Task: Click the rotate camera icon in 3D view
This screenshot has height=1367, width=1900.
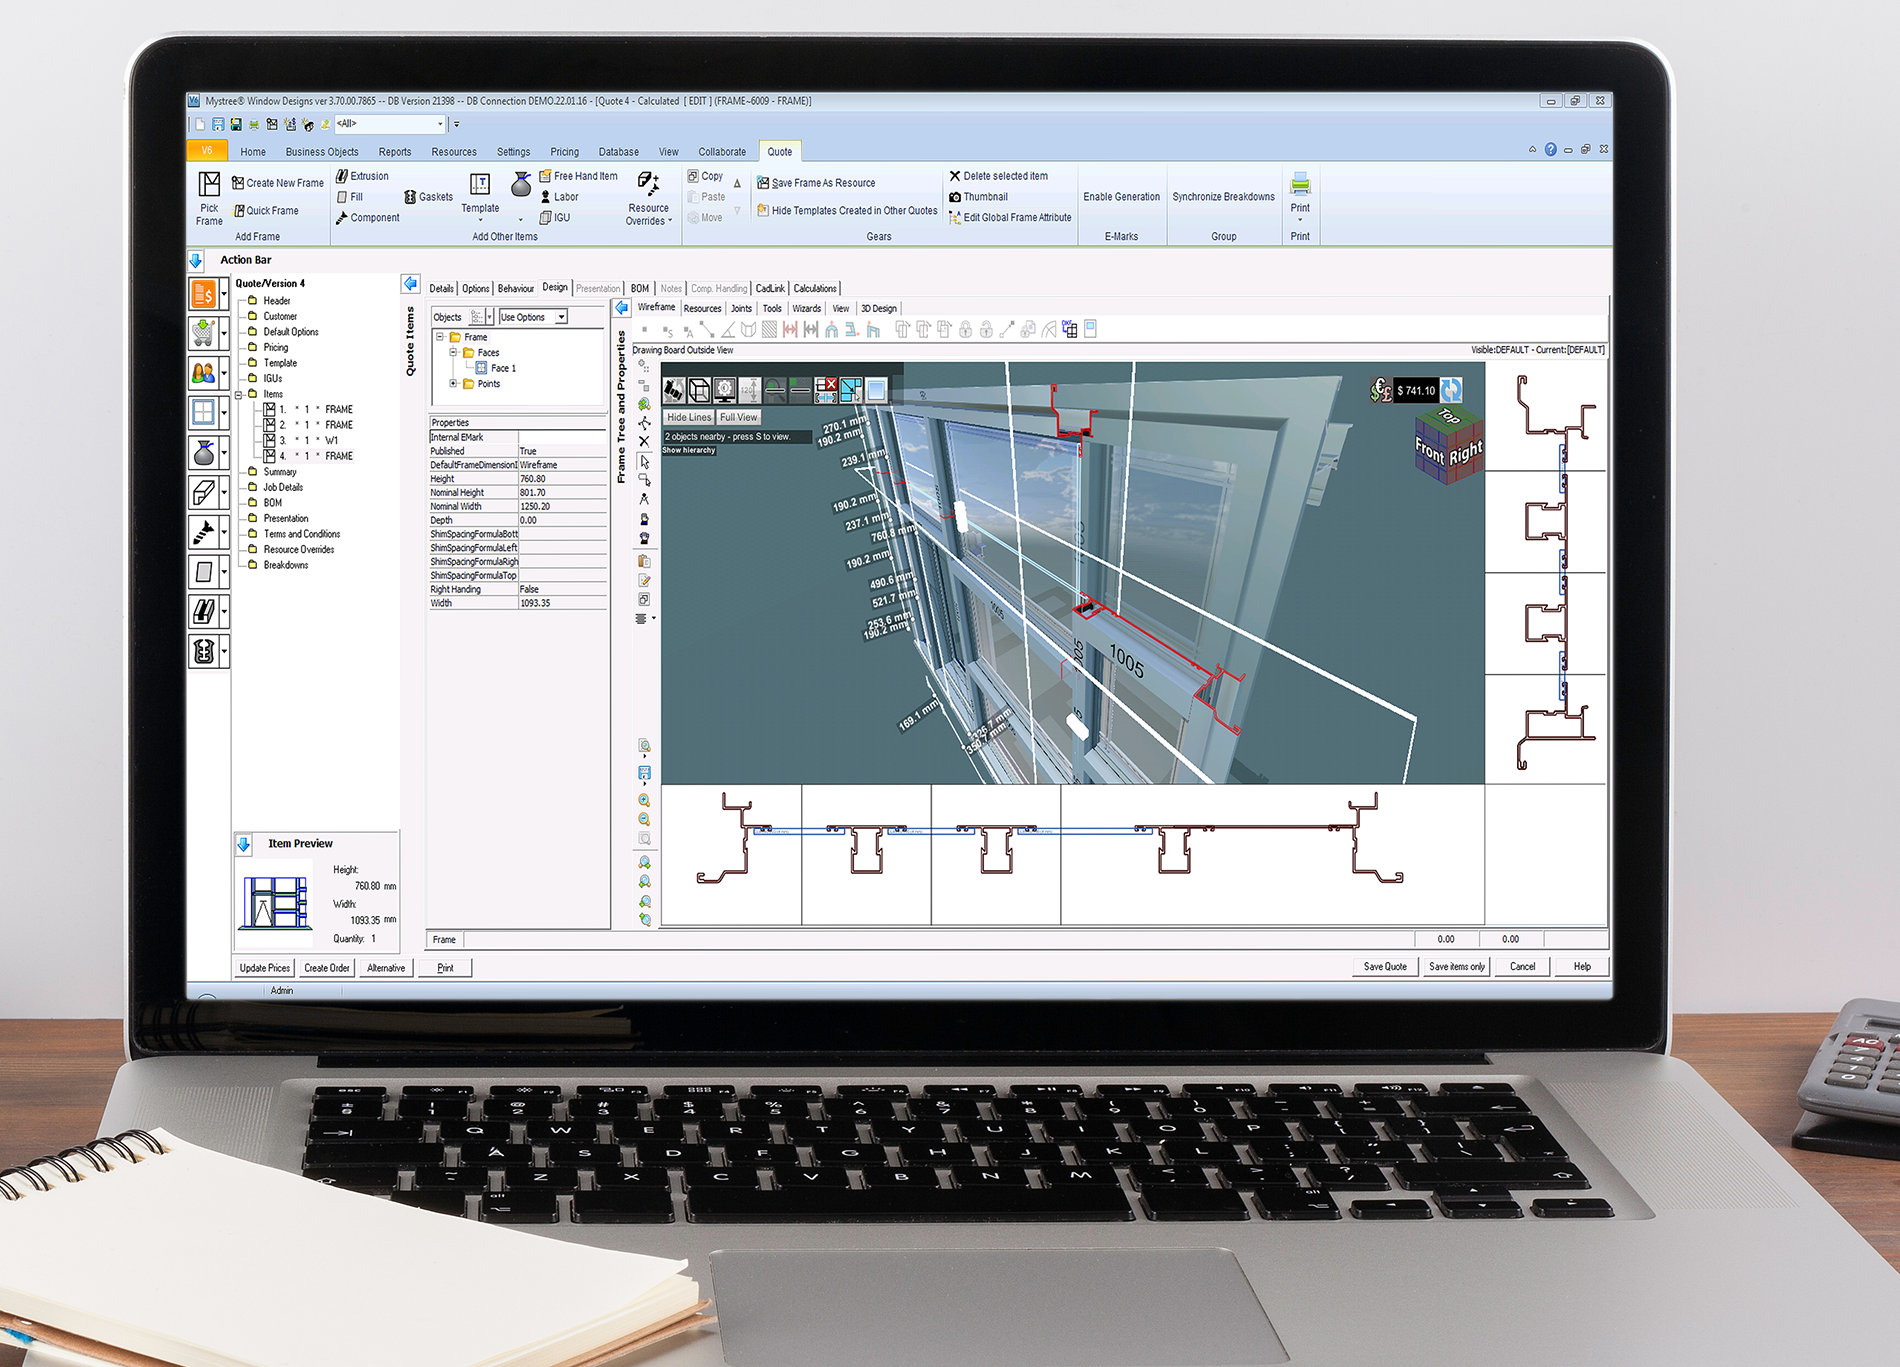Action: click(674, 390)
